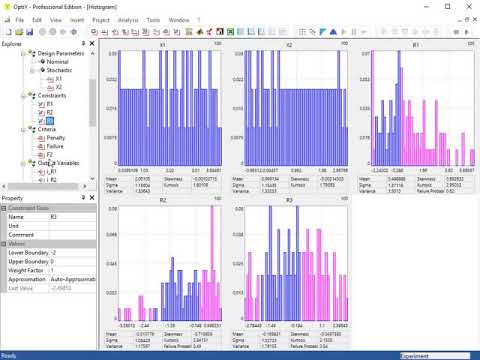Click the Penalty criterion icon in tree
The width and height of the screenshot is (480, 360).
click(x=41, y=138)
